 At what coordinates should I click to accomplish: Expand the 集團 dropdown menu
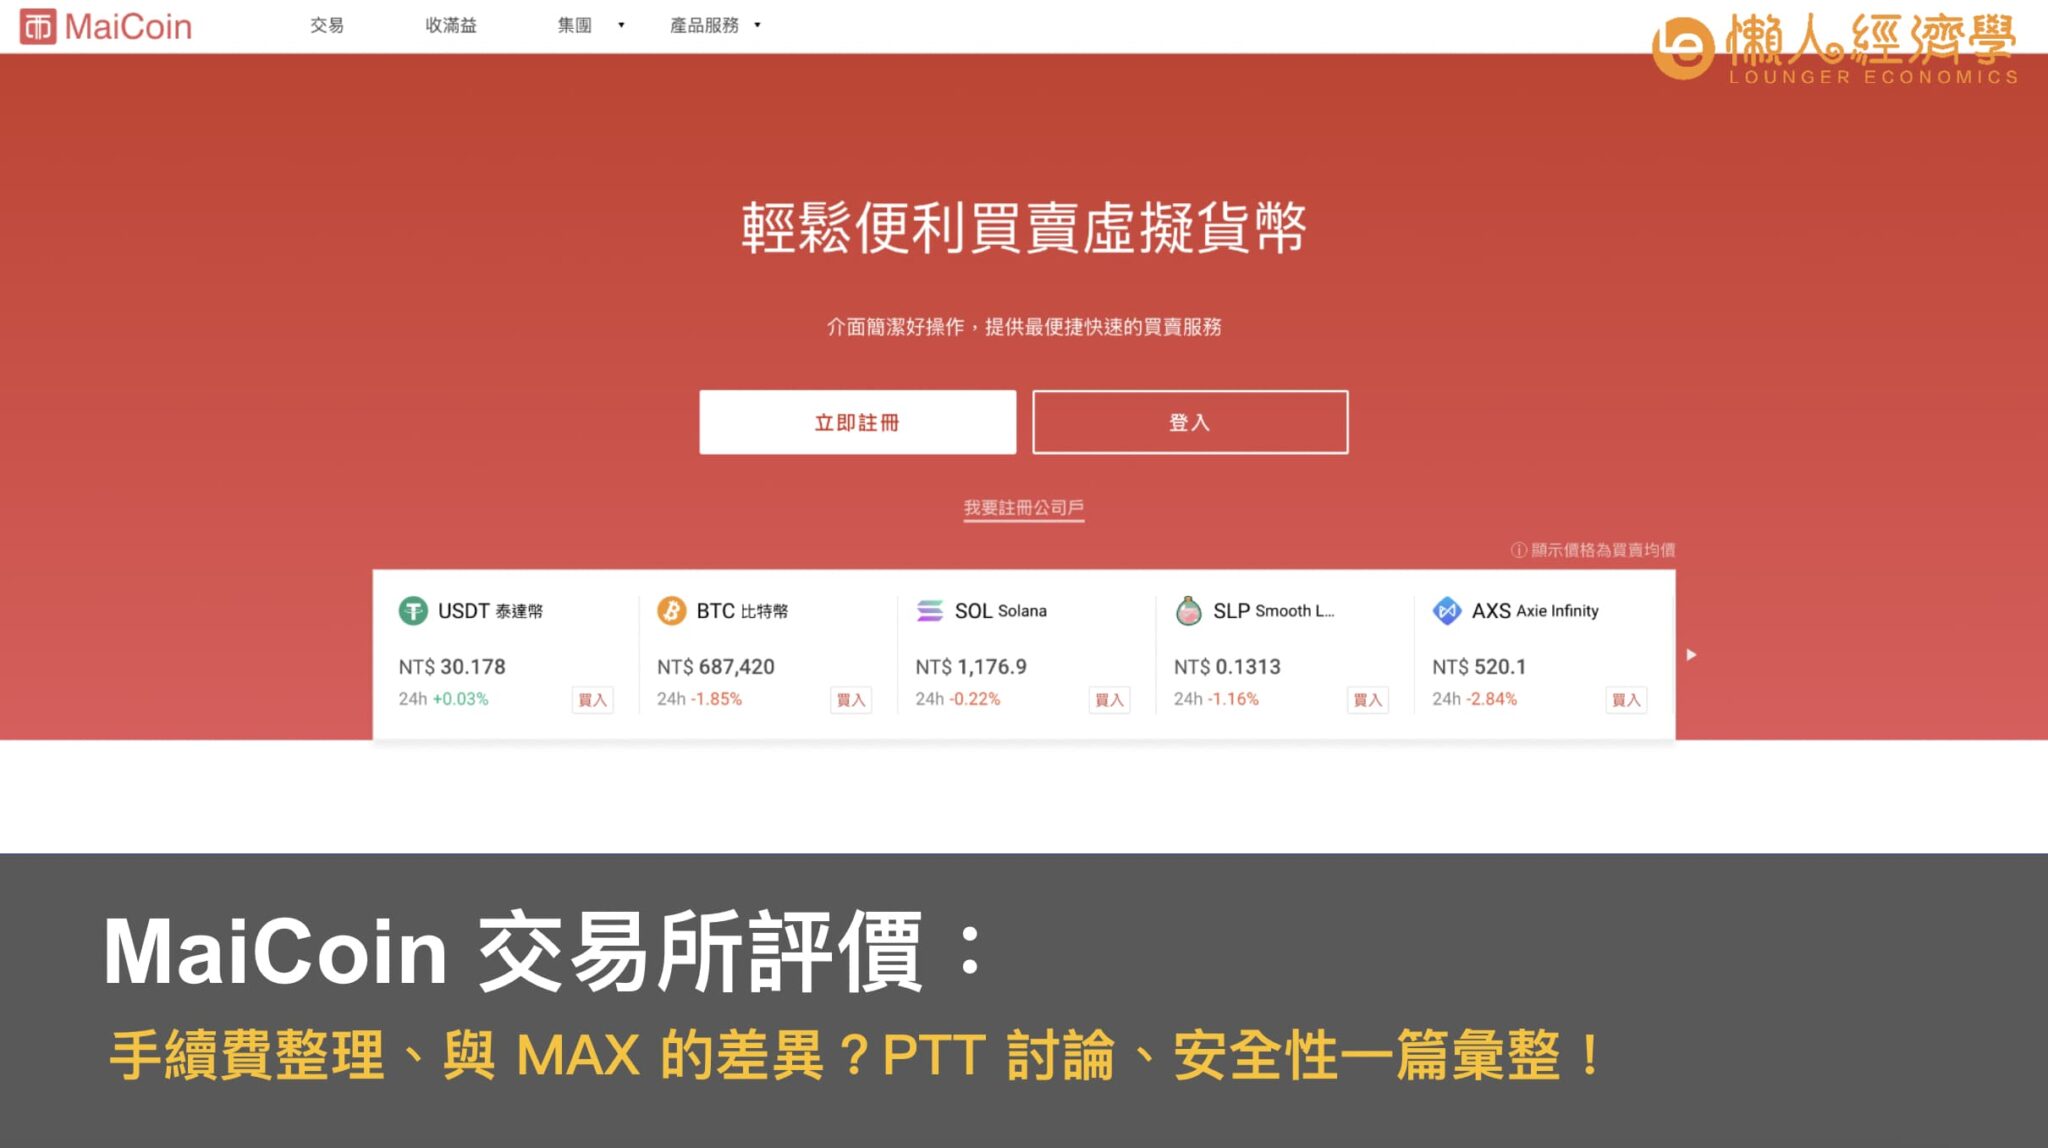591,25
